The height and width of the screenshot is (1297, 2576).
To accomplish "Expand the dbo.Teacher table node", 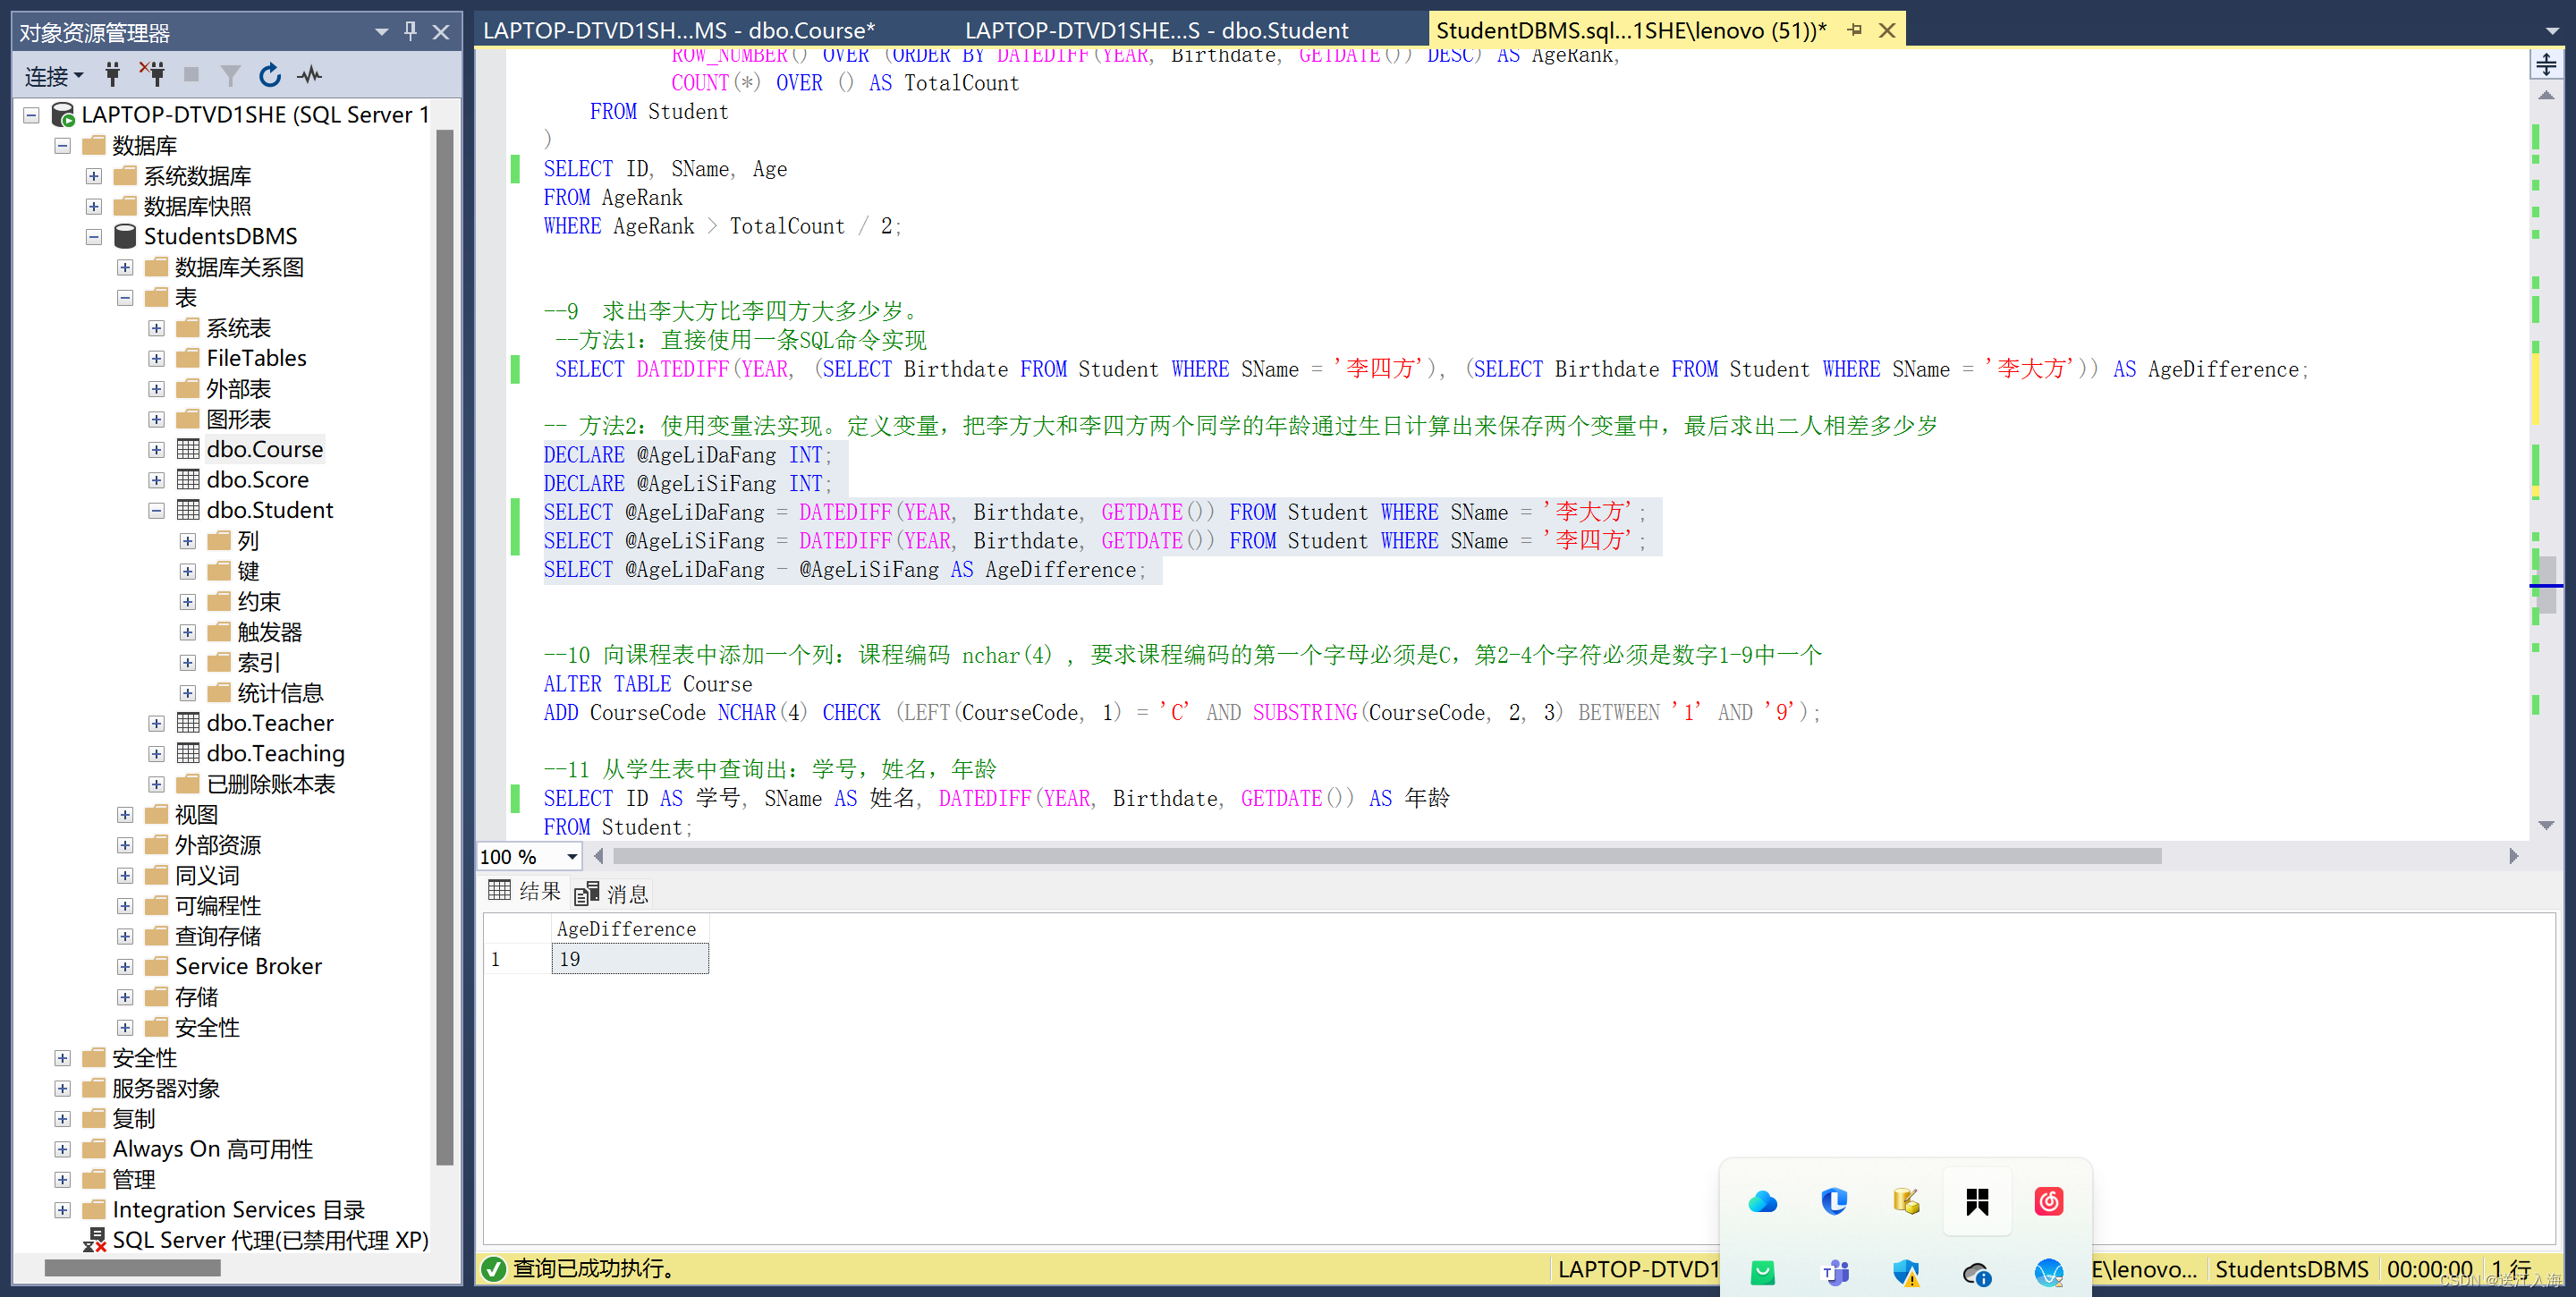I will (157, 722).
